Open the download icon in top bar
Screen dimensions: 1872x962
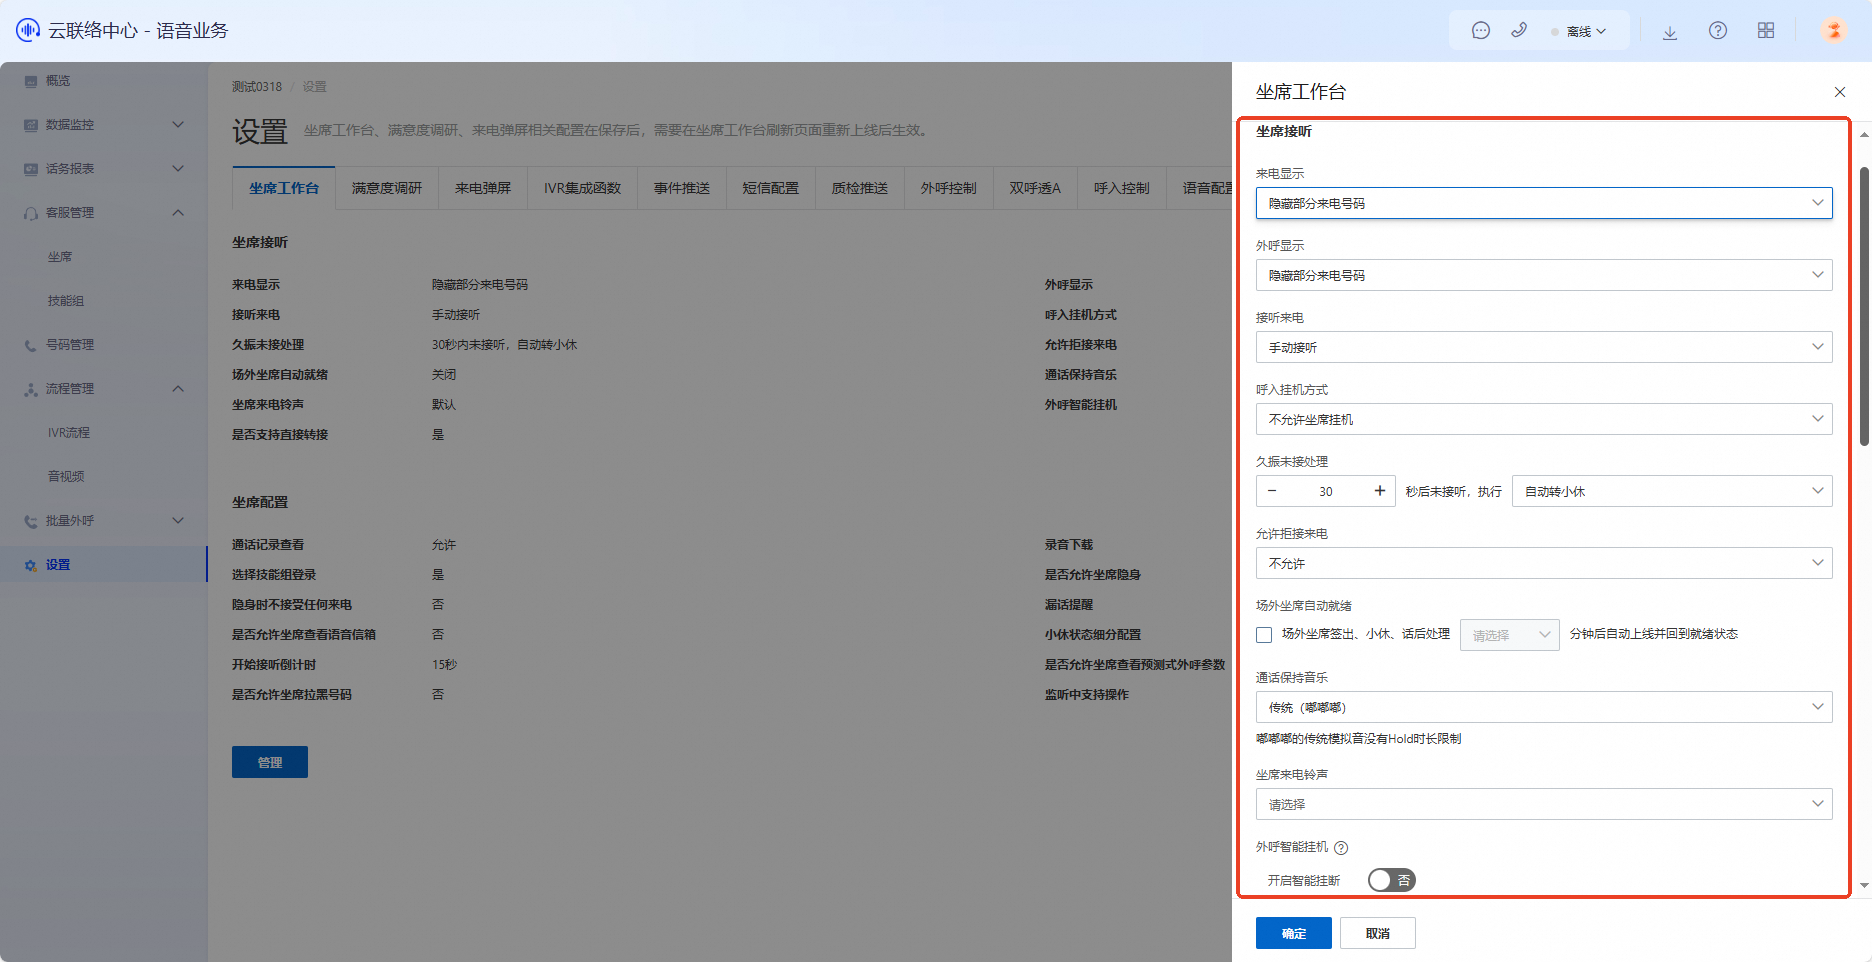pos(1670,31)
